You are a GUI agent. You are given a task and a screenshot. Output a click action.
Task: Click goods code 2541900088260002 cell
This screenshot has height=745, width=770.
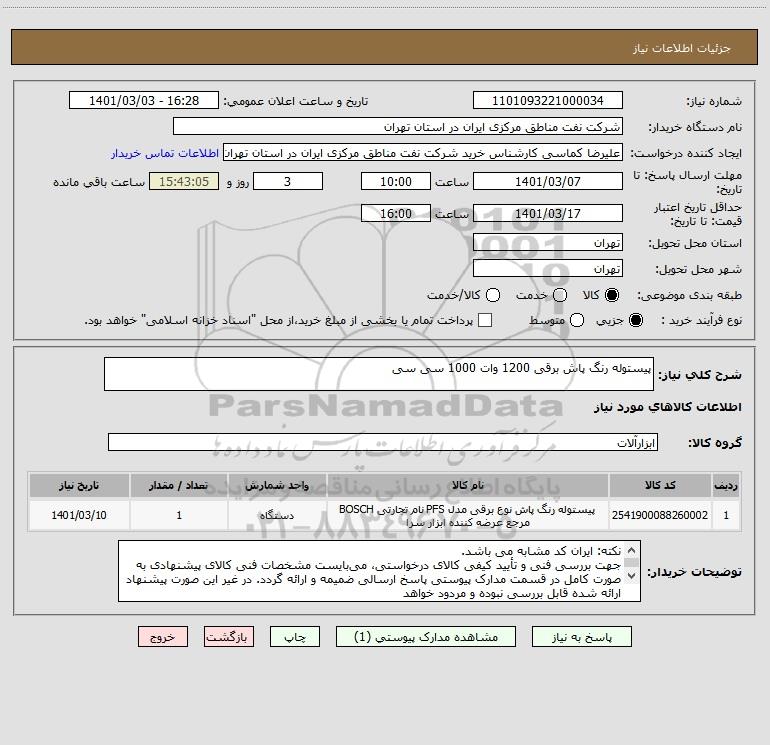click(x=660, y=515)
